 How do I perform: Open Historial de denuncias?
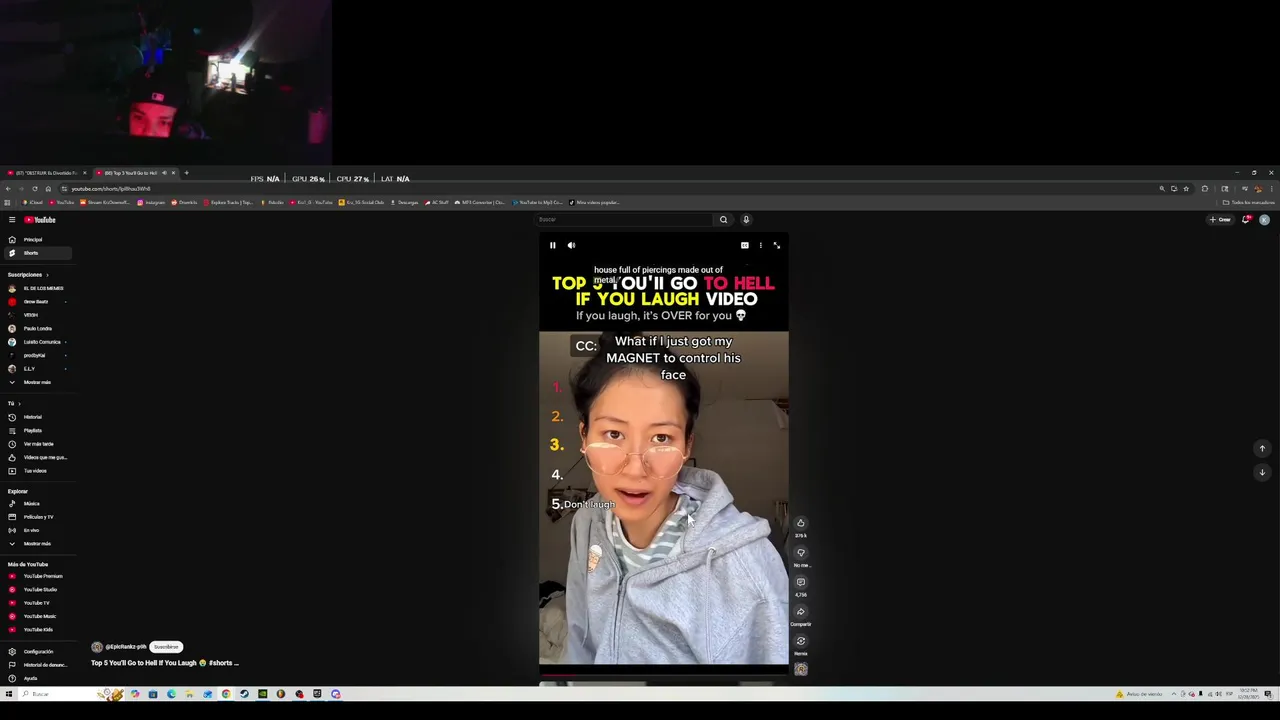tap(38, 665)
